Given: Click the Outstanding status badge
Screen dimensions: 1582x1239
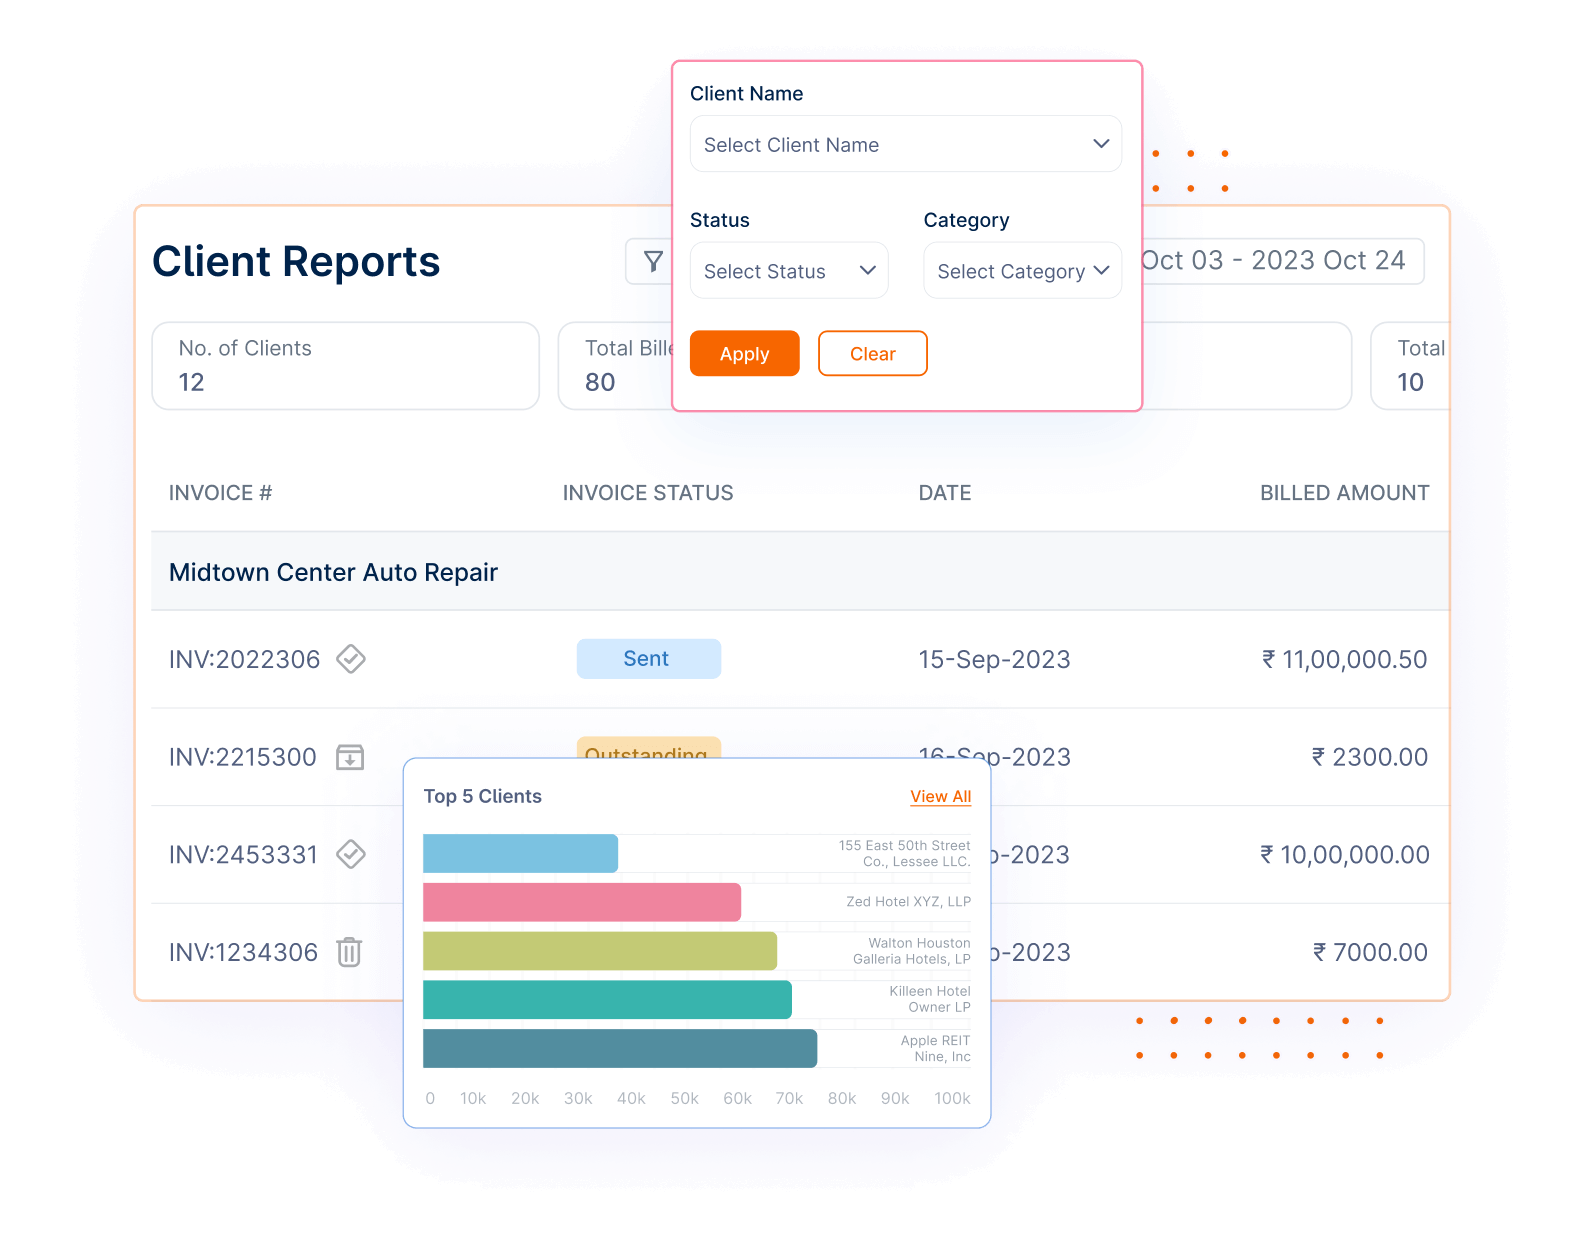Looking at the screenshot, I should click(649, 748).
